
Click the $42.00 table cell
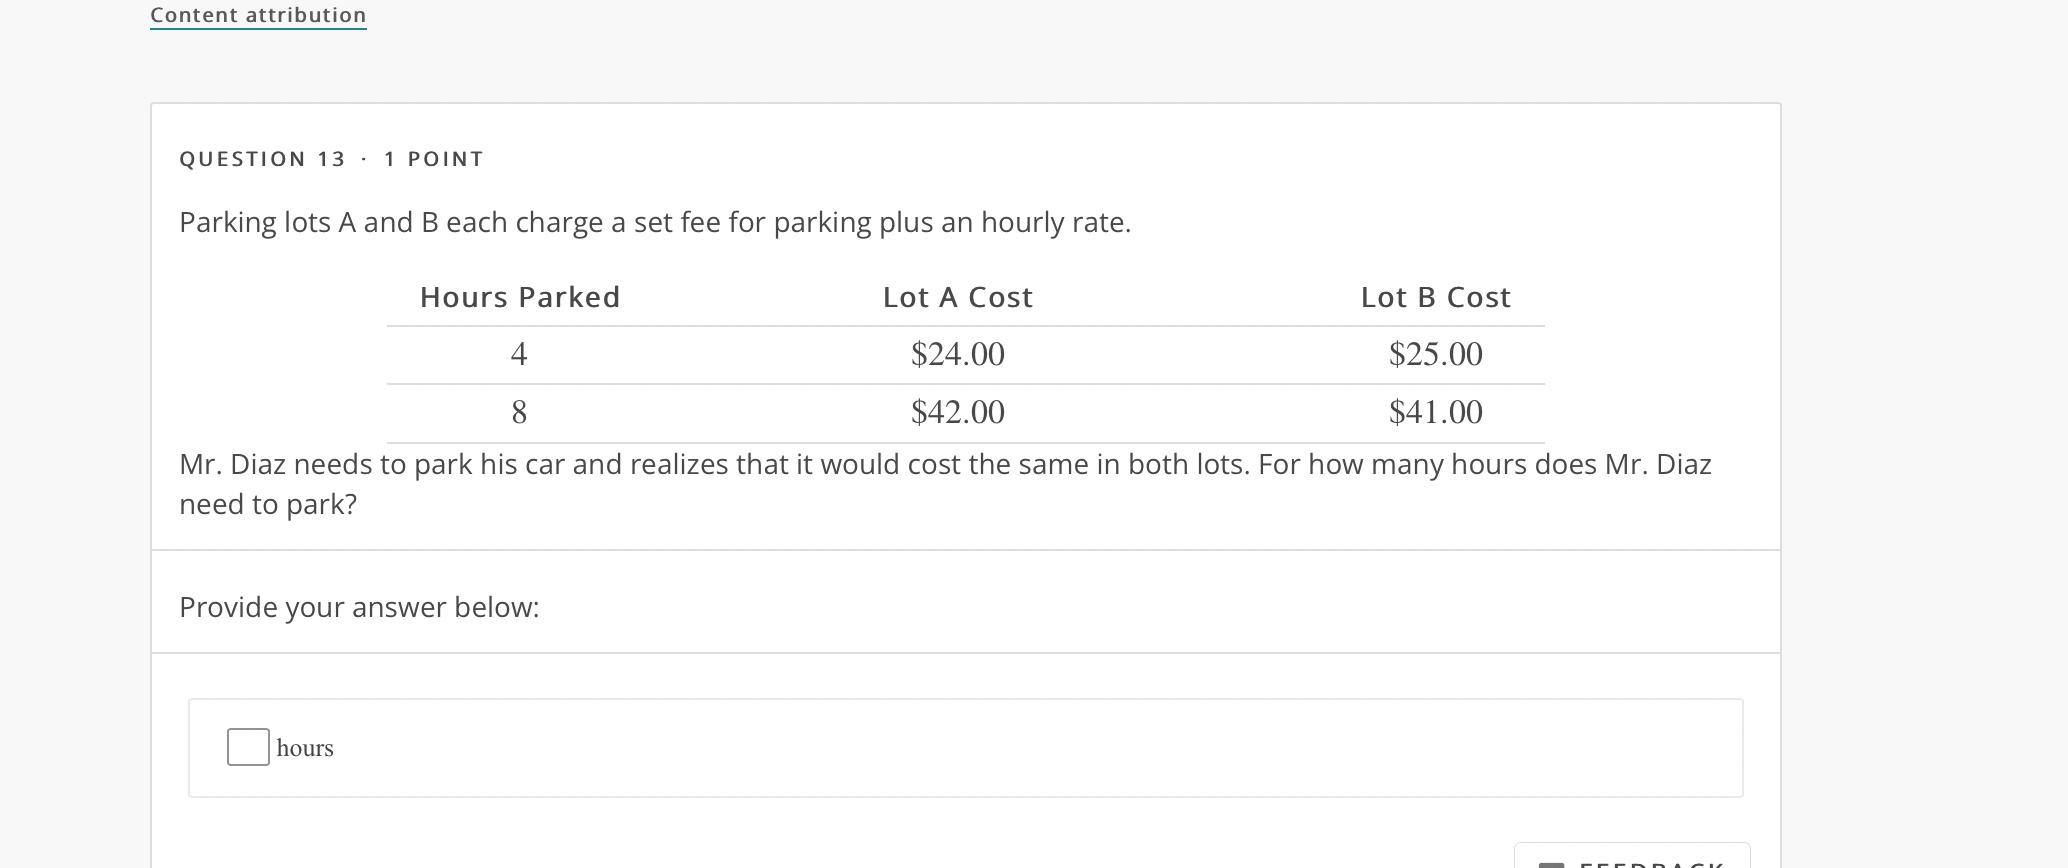point(958,412)
